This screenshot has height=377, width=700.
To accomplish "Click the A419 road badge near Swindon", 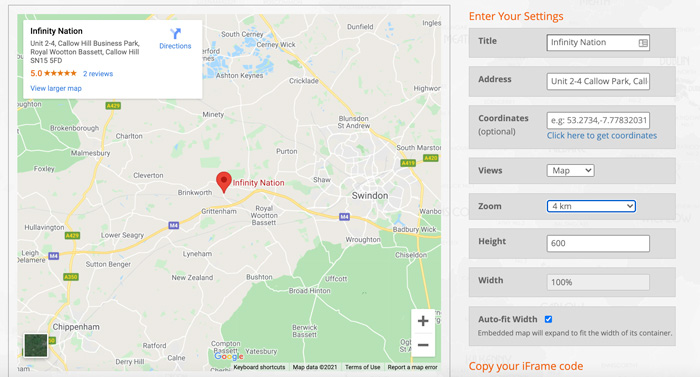I will pyautogui.click(x=408, y=163).
